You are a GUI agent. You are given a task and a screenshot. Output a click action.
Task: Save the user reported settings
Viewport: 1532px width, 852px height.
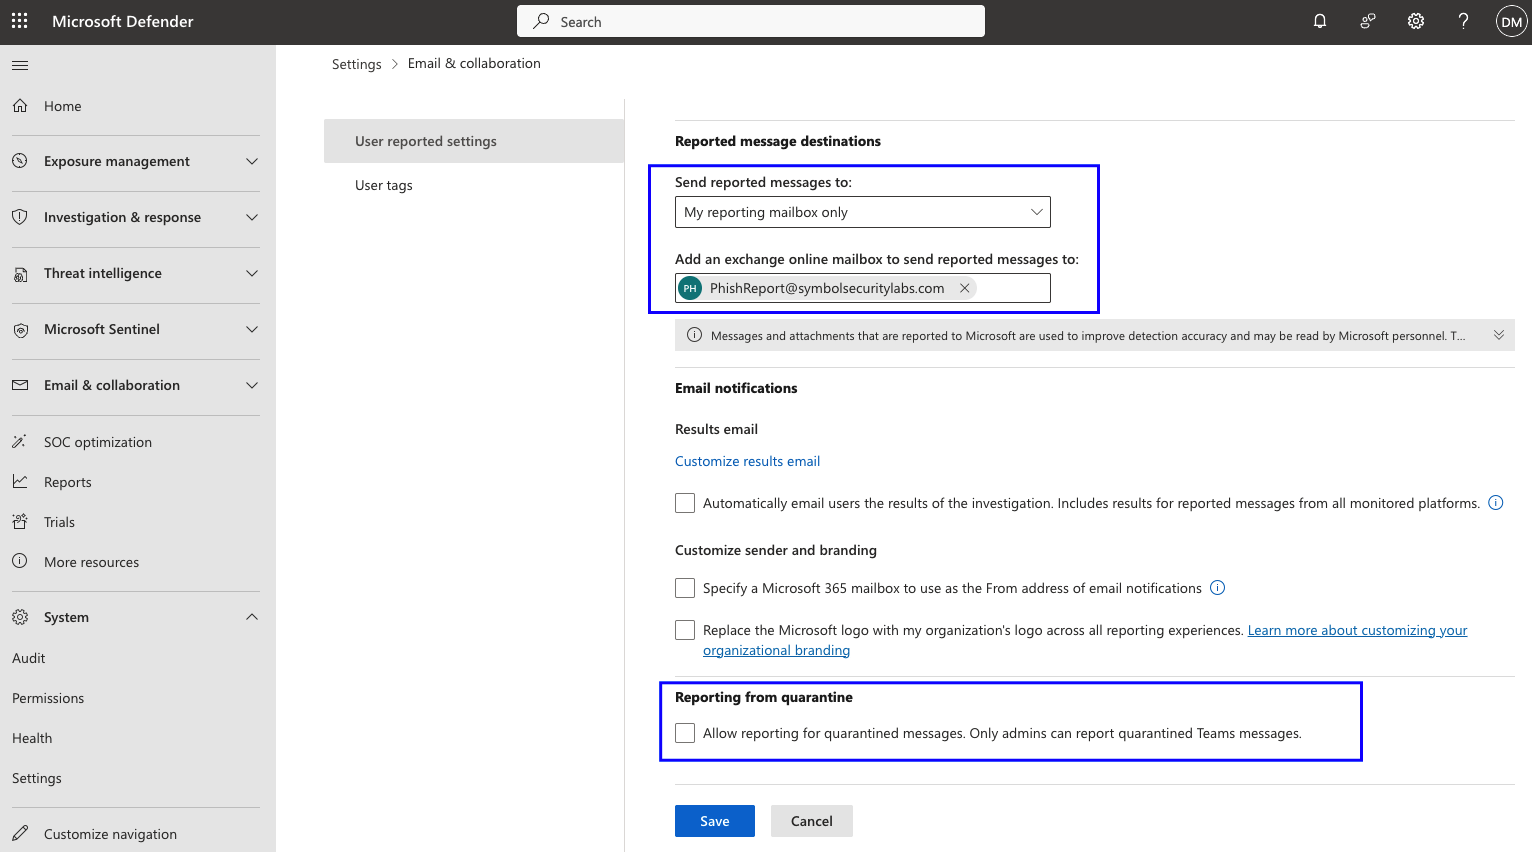tap(714, 820)
